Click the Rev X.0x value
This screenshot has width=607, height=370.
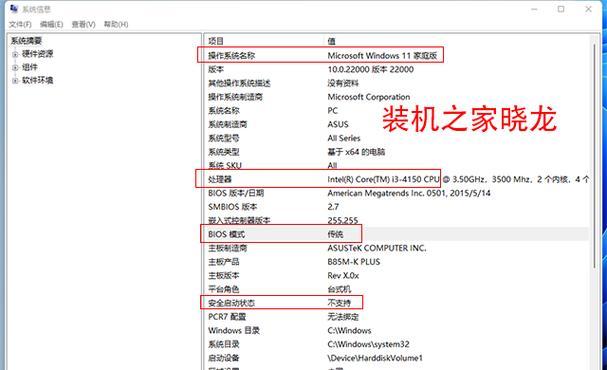coord(343,276)
